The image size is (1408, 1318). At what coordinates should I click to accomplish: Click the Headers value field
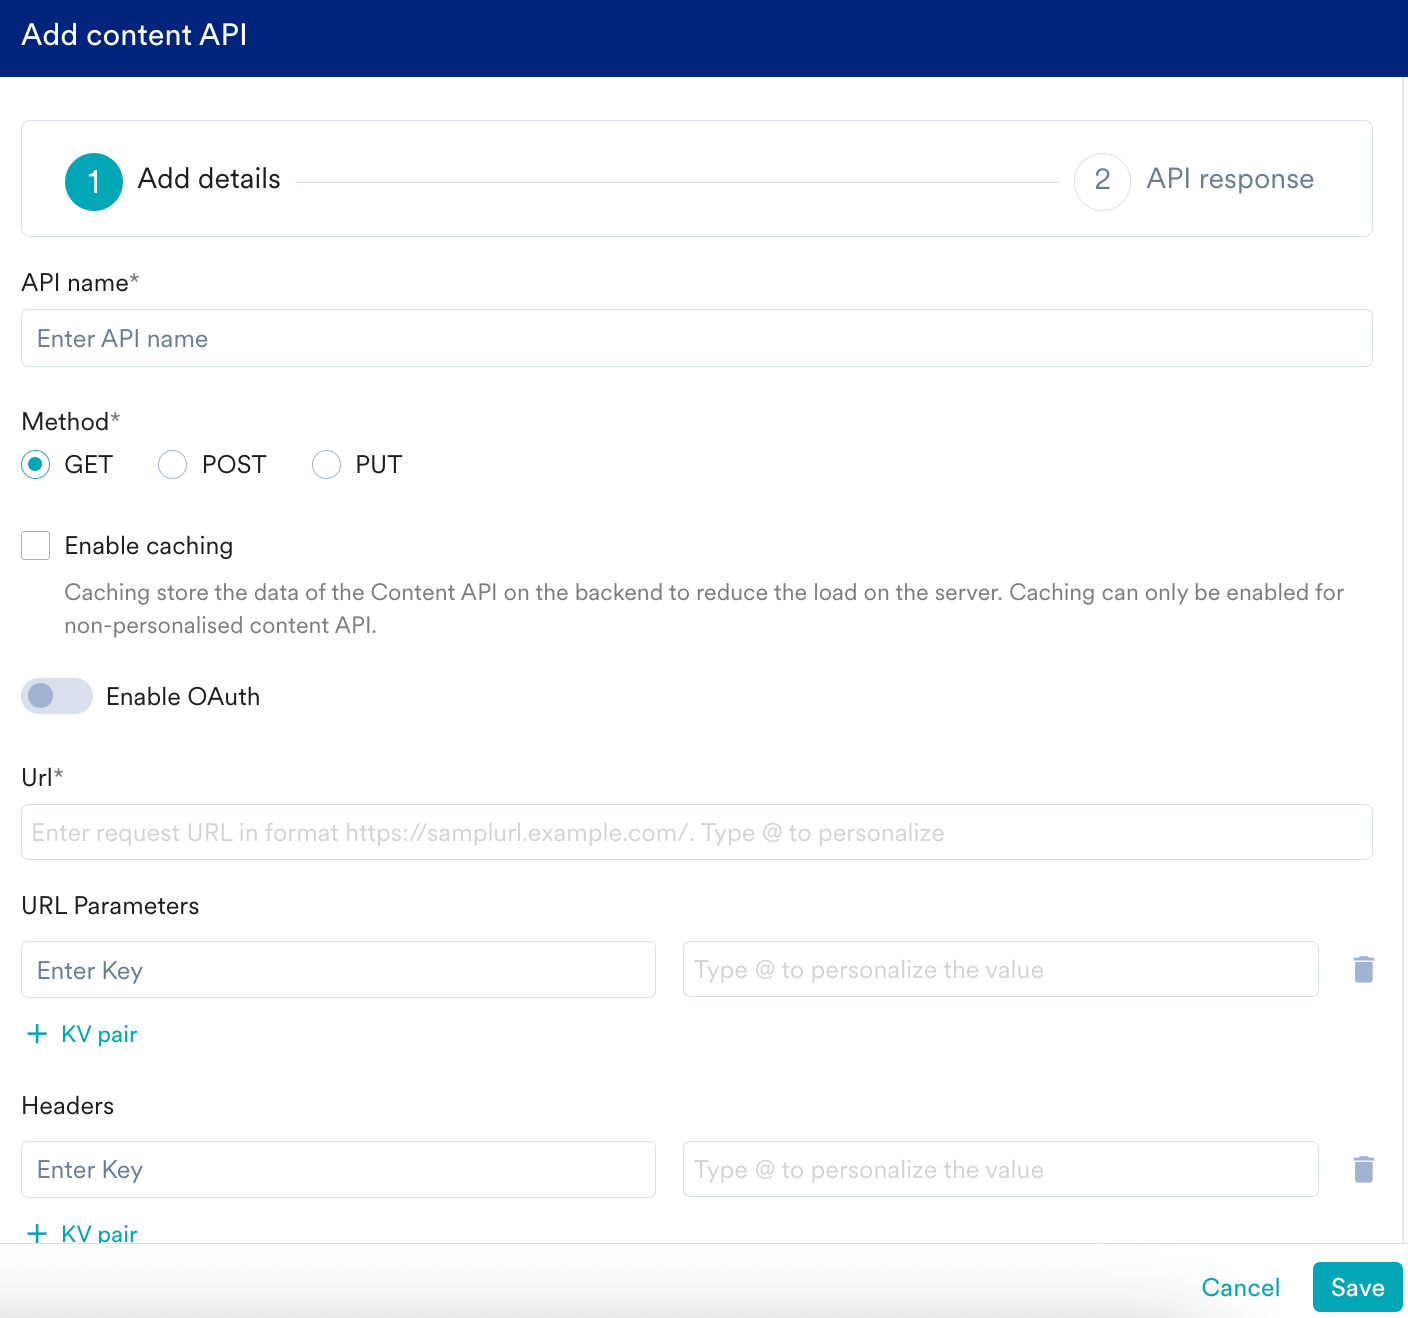pyautogui.click(x=1001, y=1169)
